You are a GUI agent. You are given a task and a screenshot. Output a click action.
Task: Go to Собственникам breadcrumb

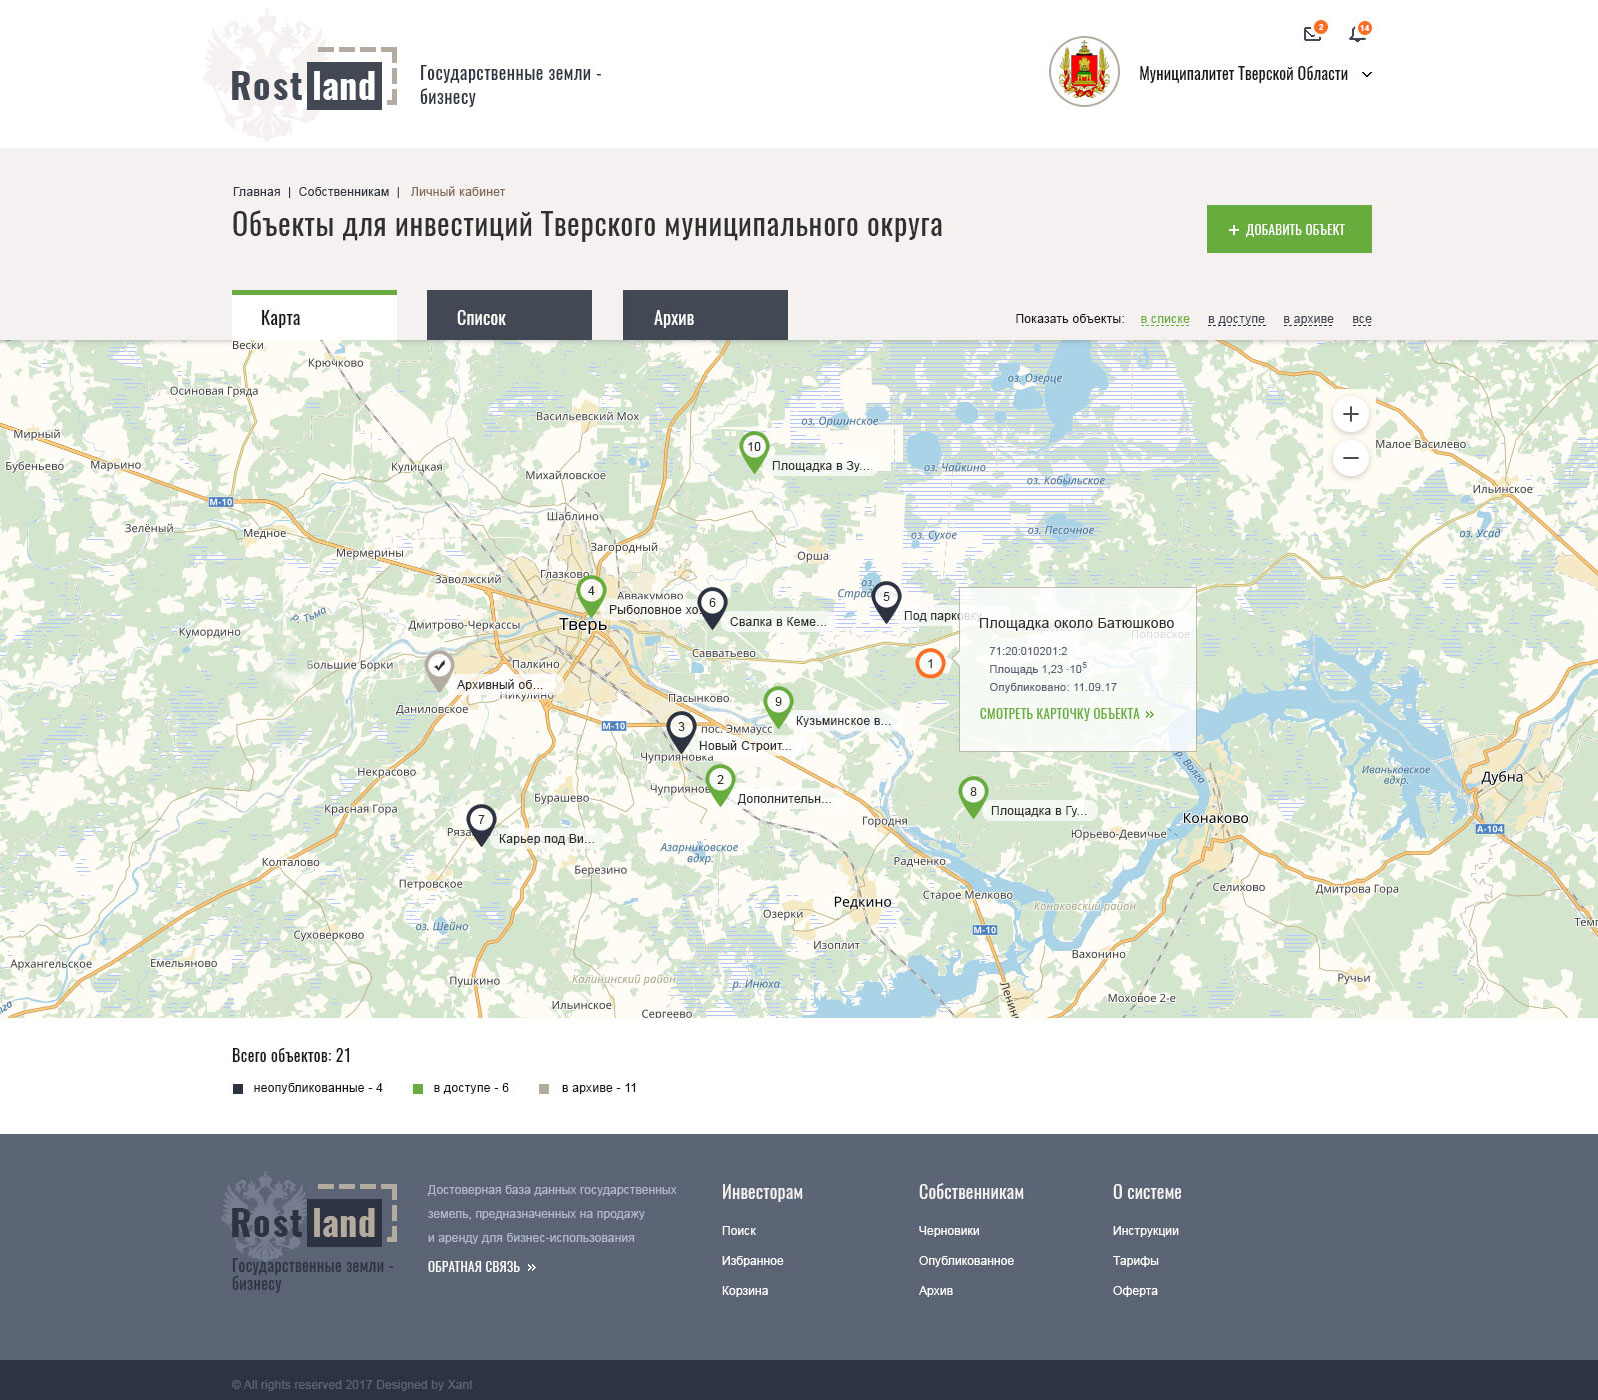[344, 192]
